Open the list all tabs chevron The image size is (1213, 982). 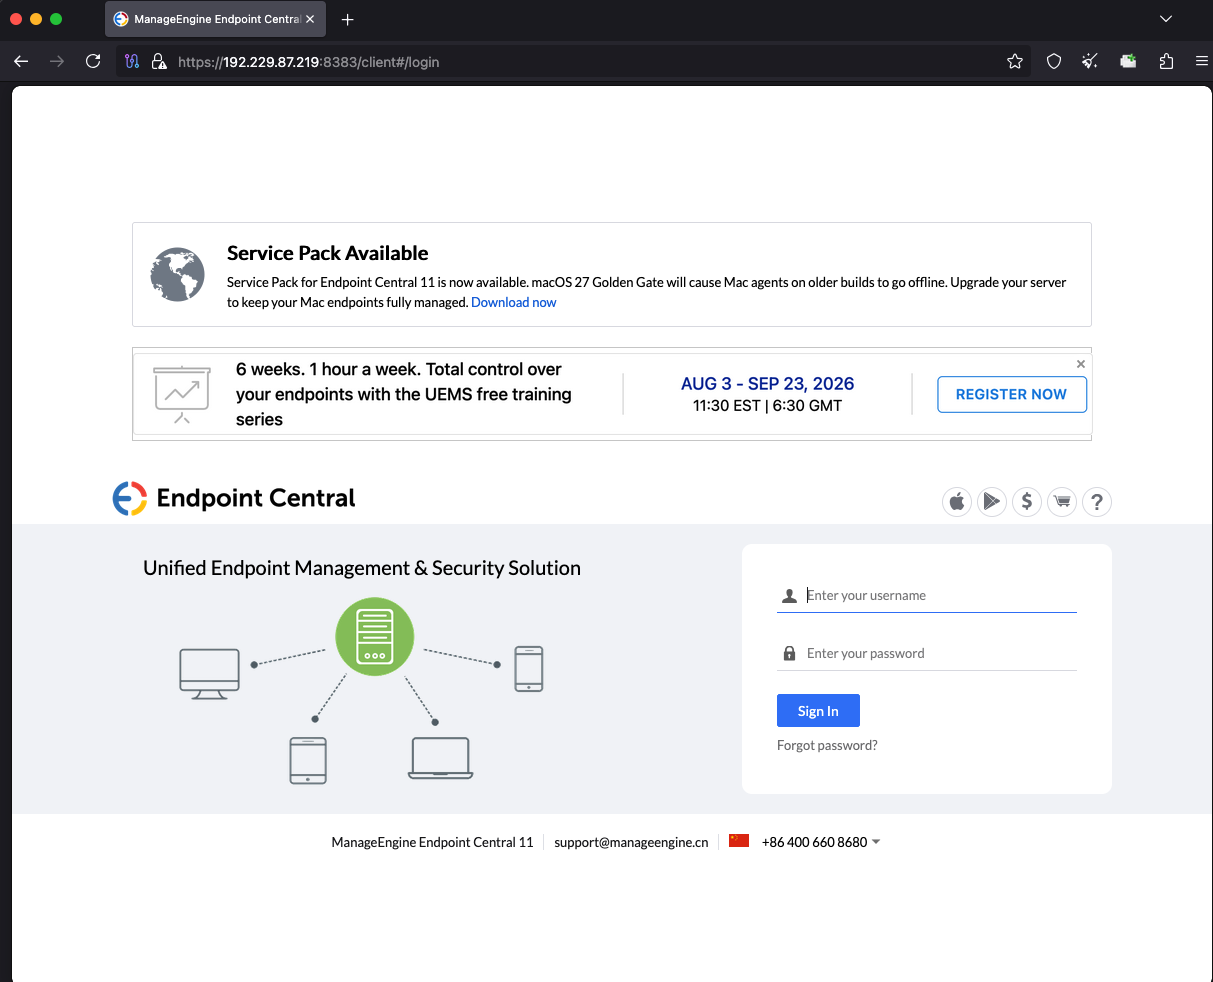click(1166, 19)
